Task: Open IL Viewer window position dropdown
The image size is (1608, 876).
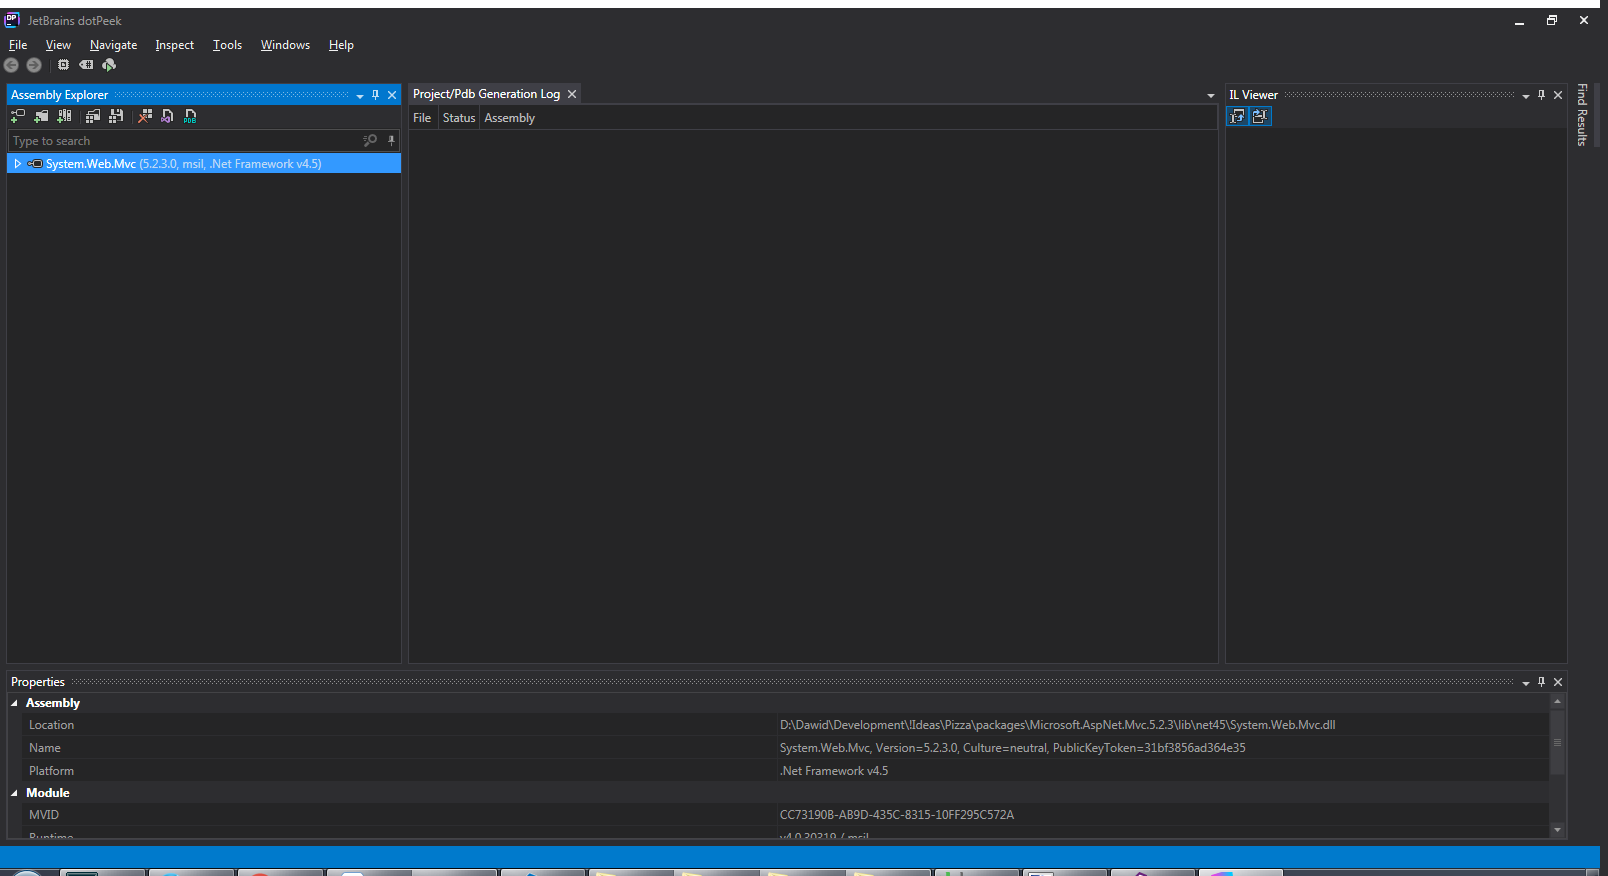Action: pyautogui.click(x=1526, y=96)
